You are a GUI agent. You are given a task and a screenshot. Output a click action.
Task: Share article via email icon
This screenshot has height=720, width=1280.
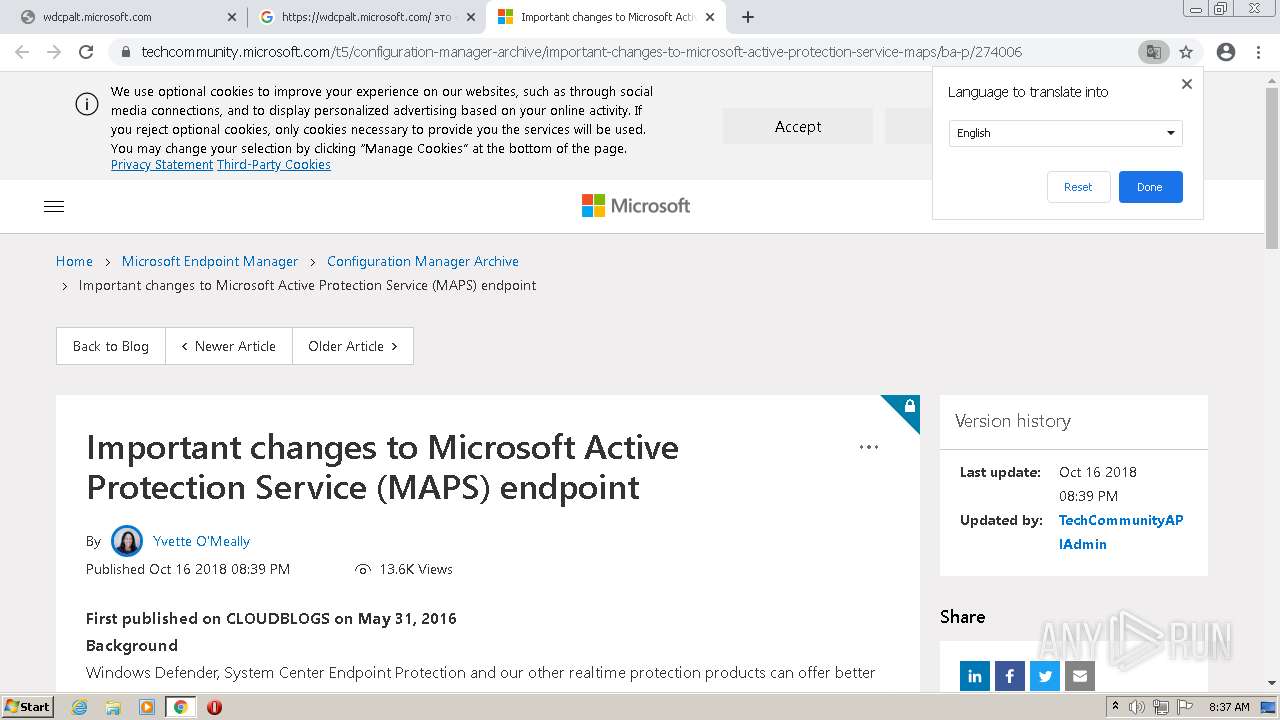click(x=1080, y=677)
